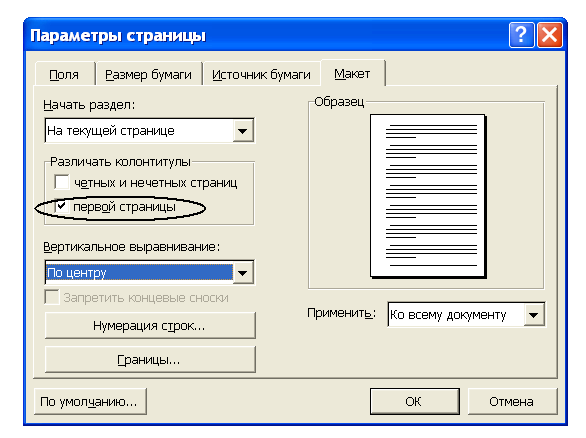Confirm with the OK button
Image resolution: width=586 pixels, height=438 pixels.
[414, 401]
